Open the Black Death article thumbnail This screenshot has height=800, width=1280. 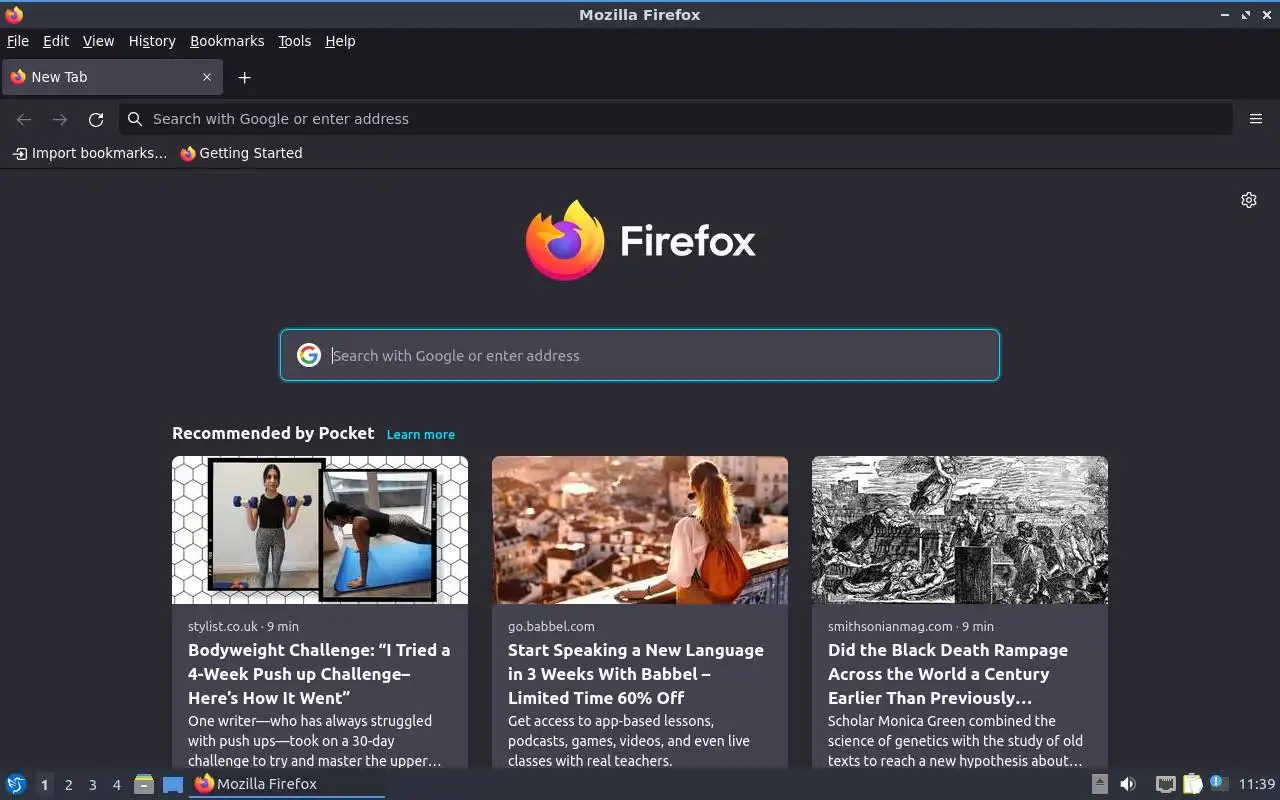click(960, 530)
